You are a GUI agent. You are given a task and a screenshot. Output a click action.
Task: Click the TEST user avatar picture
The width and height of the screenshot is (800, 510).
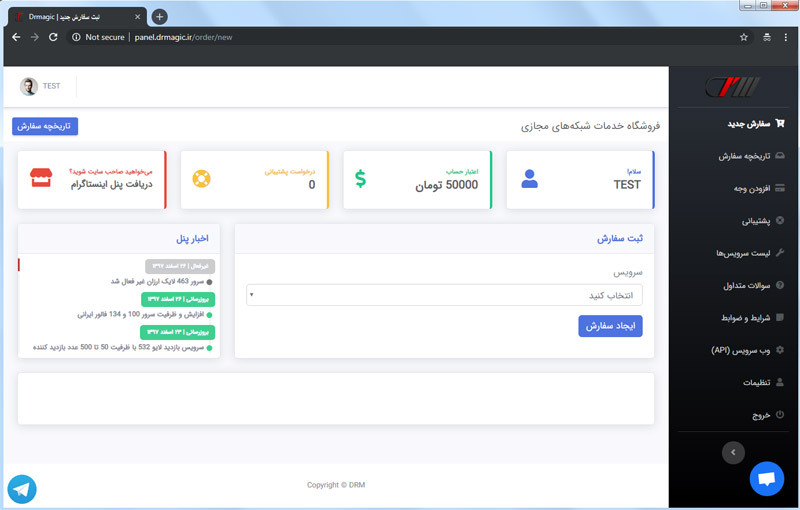[29, 86]
